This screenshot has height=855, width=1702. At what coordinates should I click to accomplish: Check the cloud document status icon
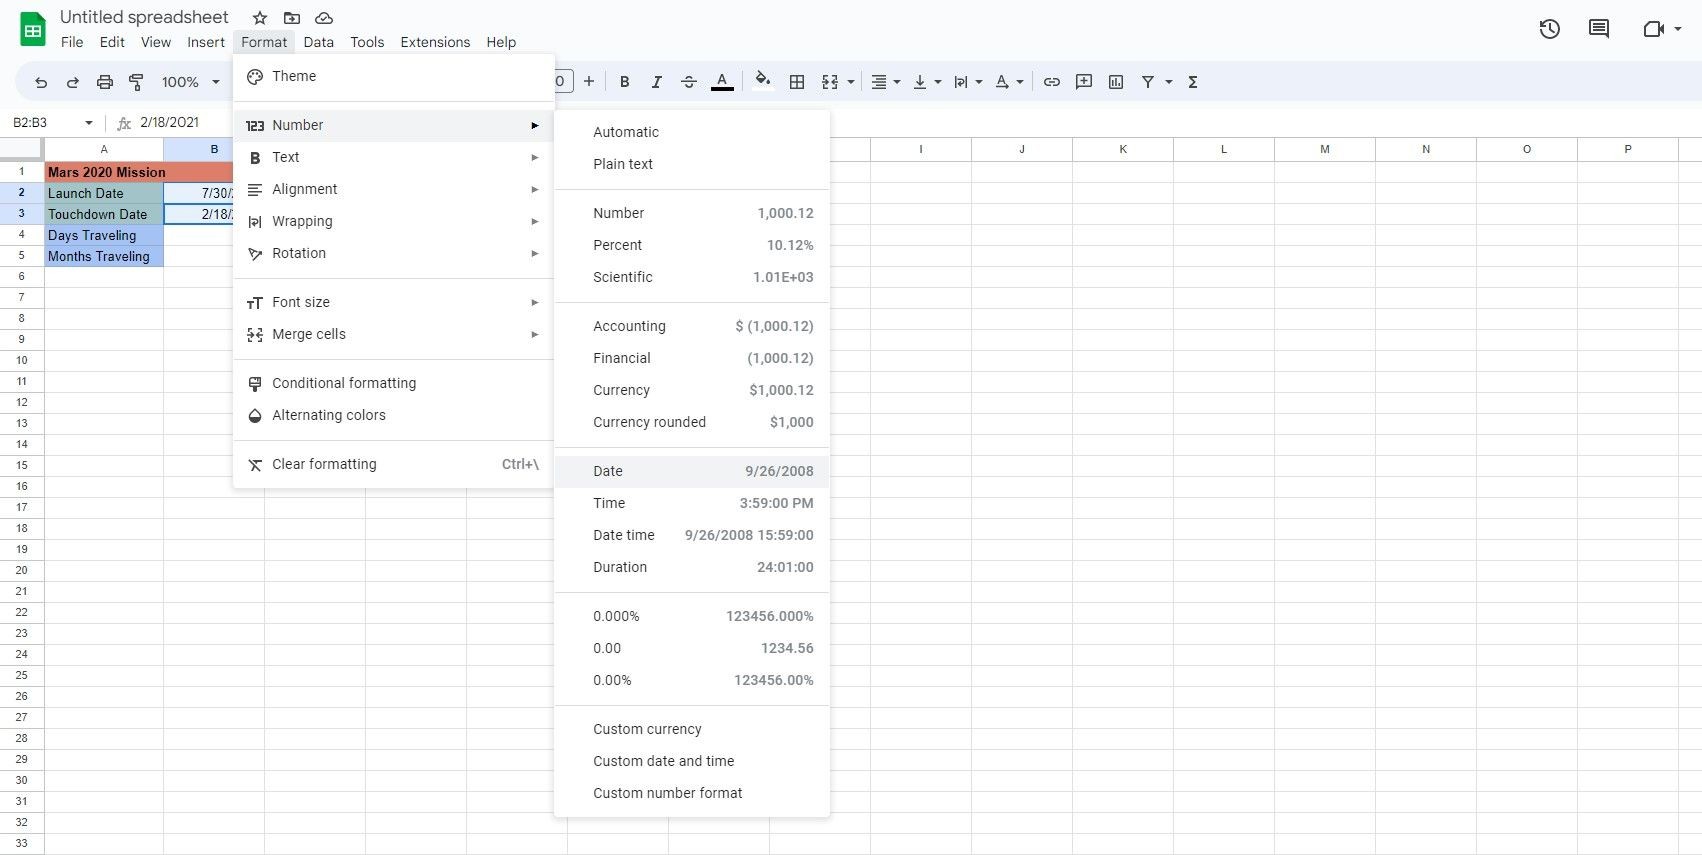(324, 18)
